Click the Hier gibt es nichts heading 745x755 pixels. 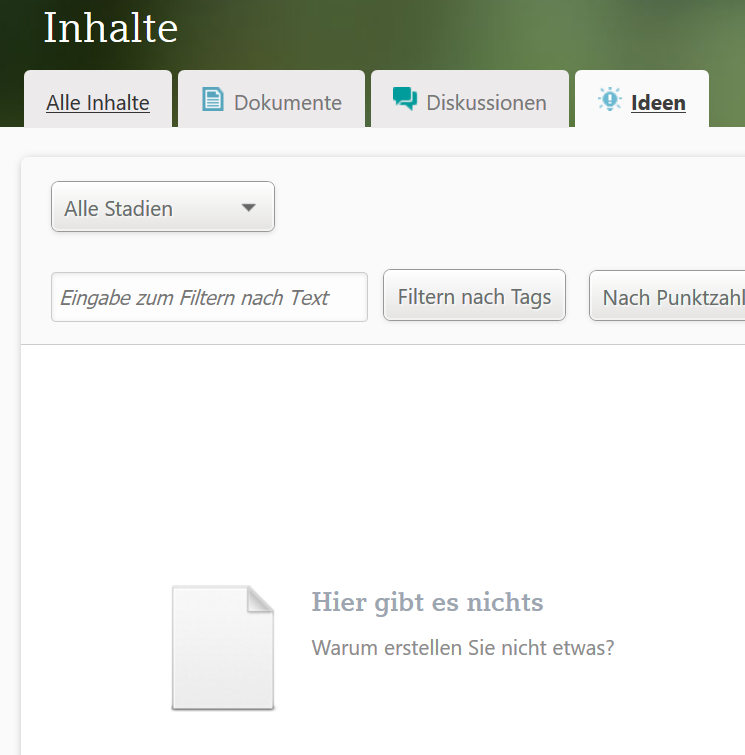coord(427,602)
